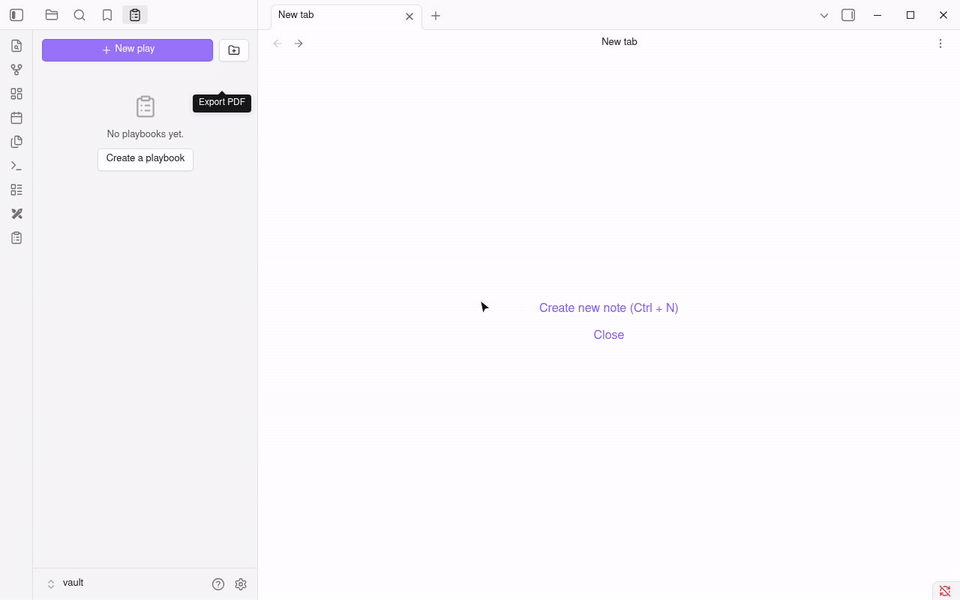This screenshot has height=600, width=960.
Task: Click the New tab title in view header
Action: 619,42
